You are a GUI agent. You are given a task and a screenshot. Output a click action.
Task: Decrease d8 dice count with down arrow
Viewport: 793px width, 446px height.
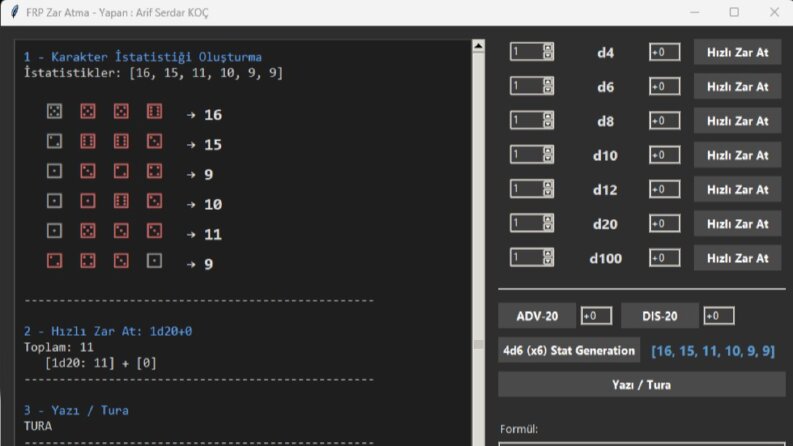click(x=548, y=124)
